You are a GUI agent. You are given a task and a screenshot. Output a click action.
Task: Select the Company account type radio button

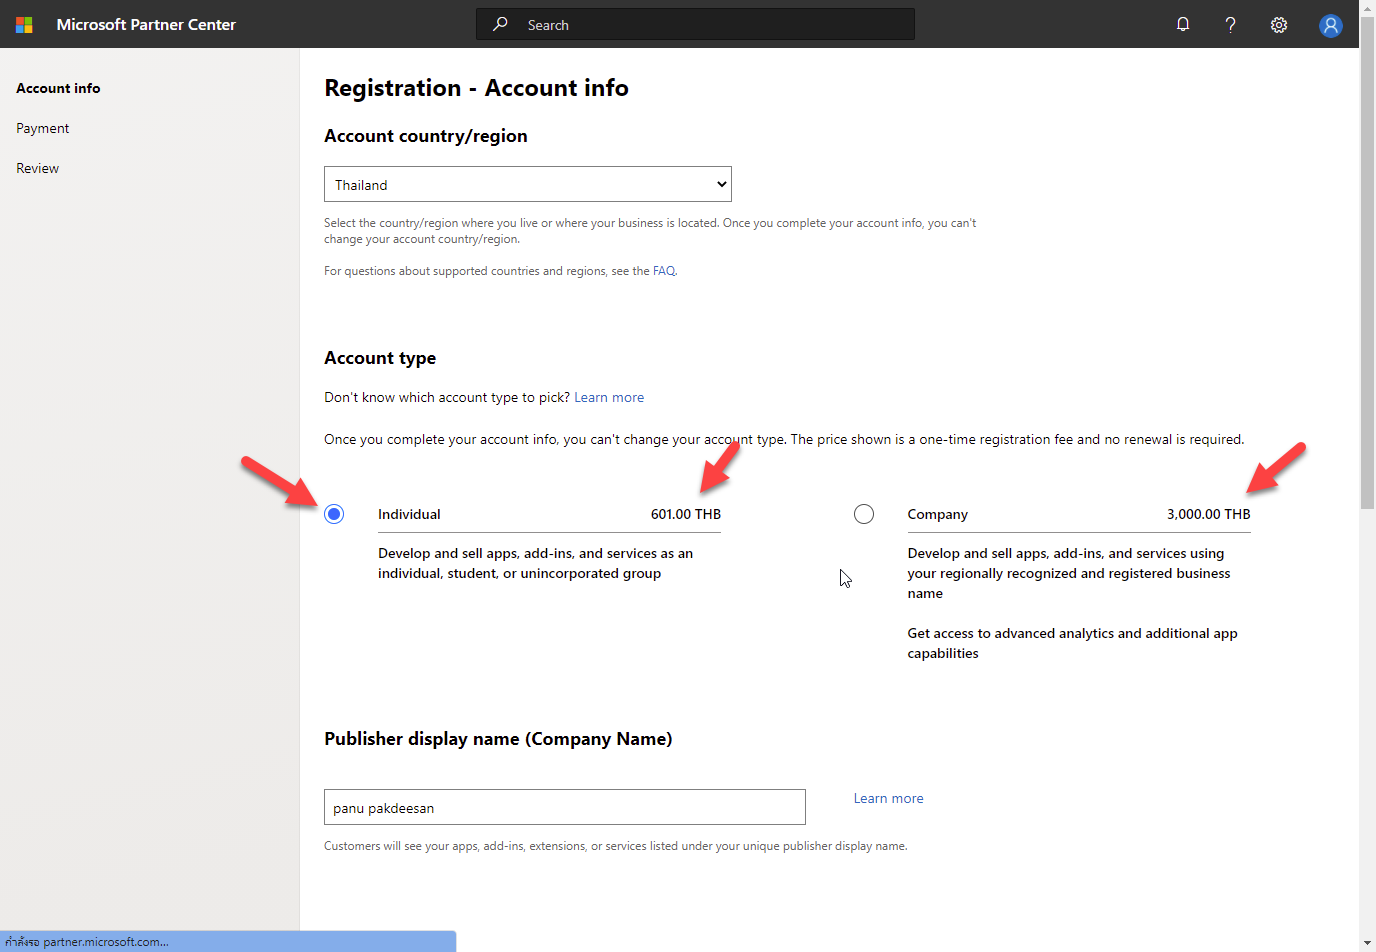coord(864,514)
